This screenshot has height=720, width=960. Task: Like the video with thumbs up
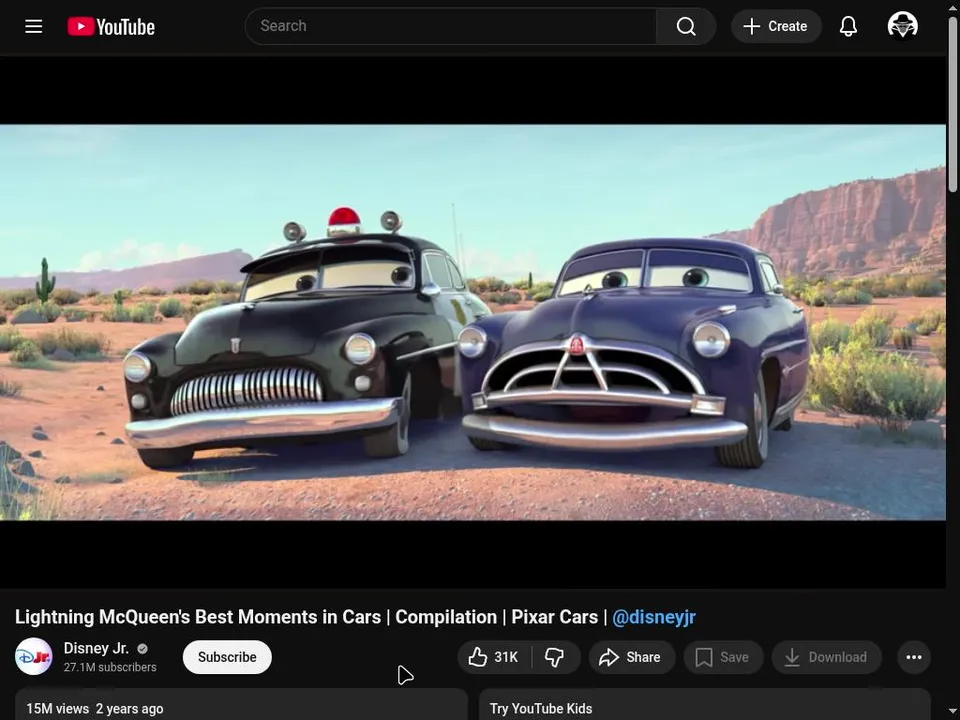(x=493, y=657)
